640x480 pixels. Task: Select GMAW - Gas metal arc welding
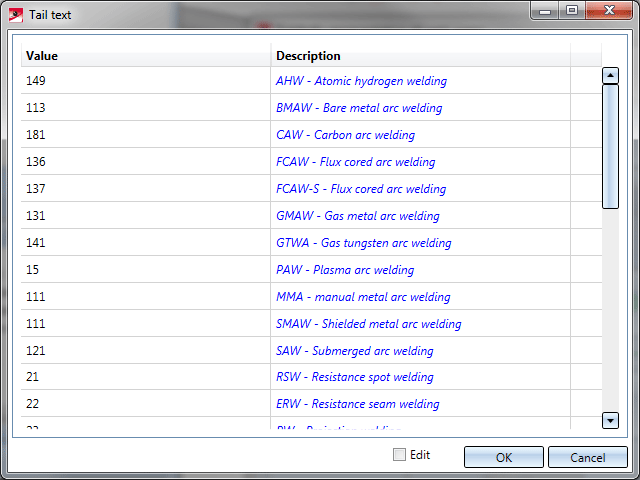click(x=358, y=216)
